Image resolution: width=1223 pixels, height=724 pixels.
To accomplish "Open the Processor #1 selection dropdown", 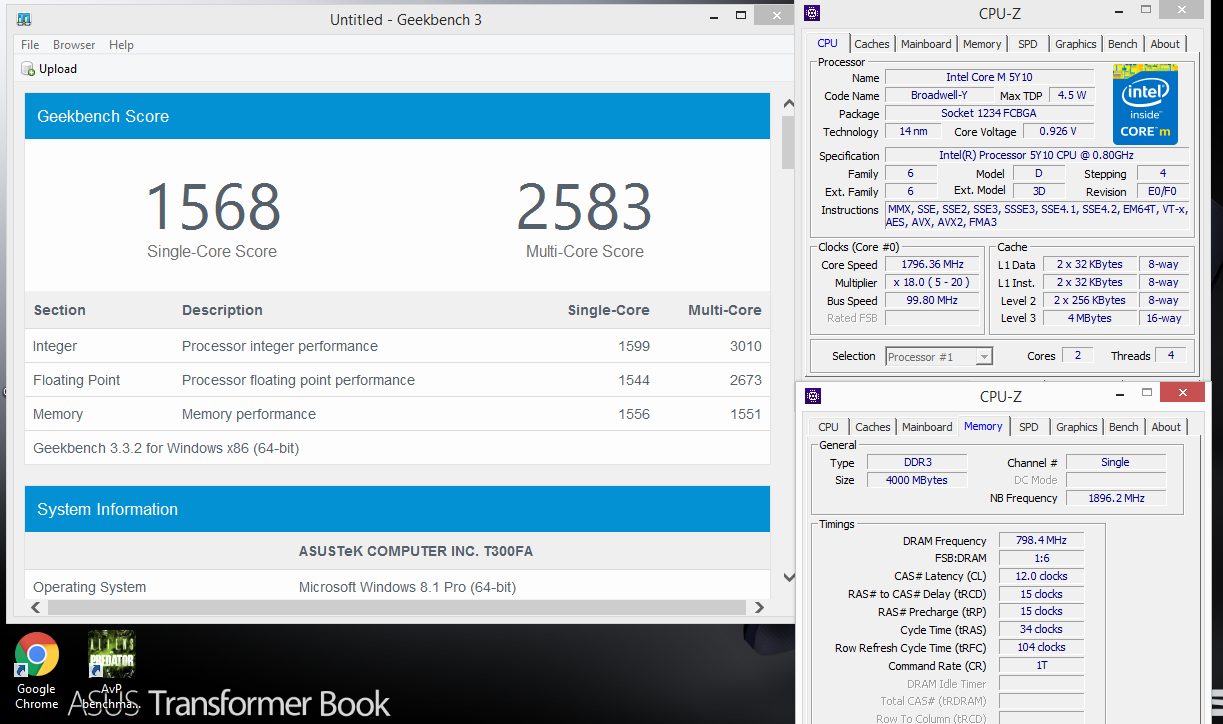I will click(x=939, y=356).
